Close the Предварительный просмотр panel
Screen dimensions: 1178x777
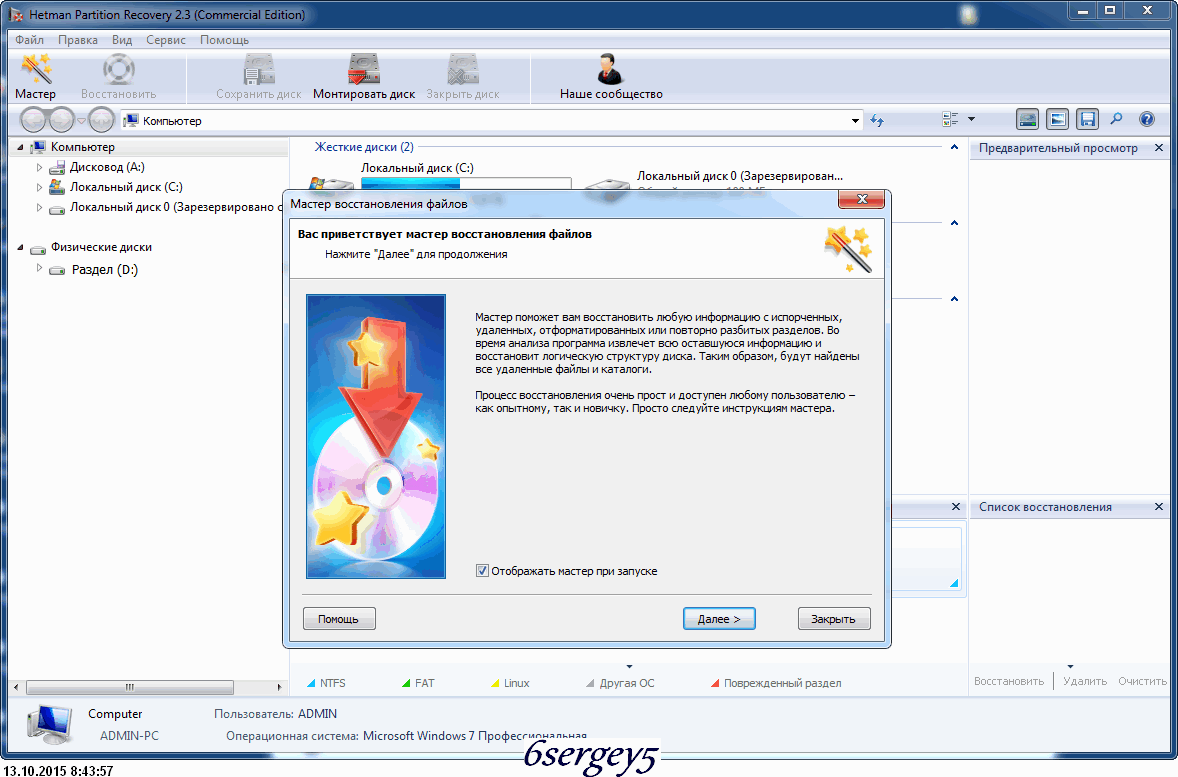coord(1158,148)
